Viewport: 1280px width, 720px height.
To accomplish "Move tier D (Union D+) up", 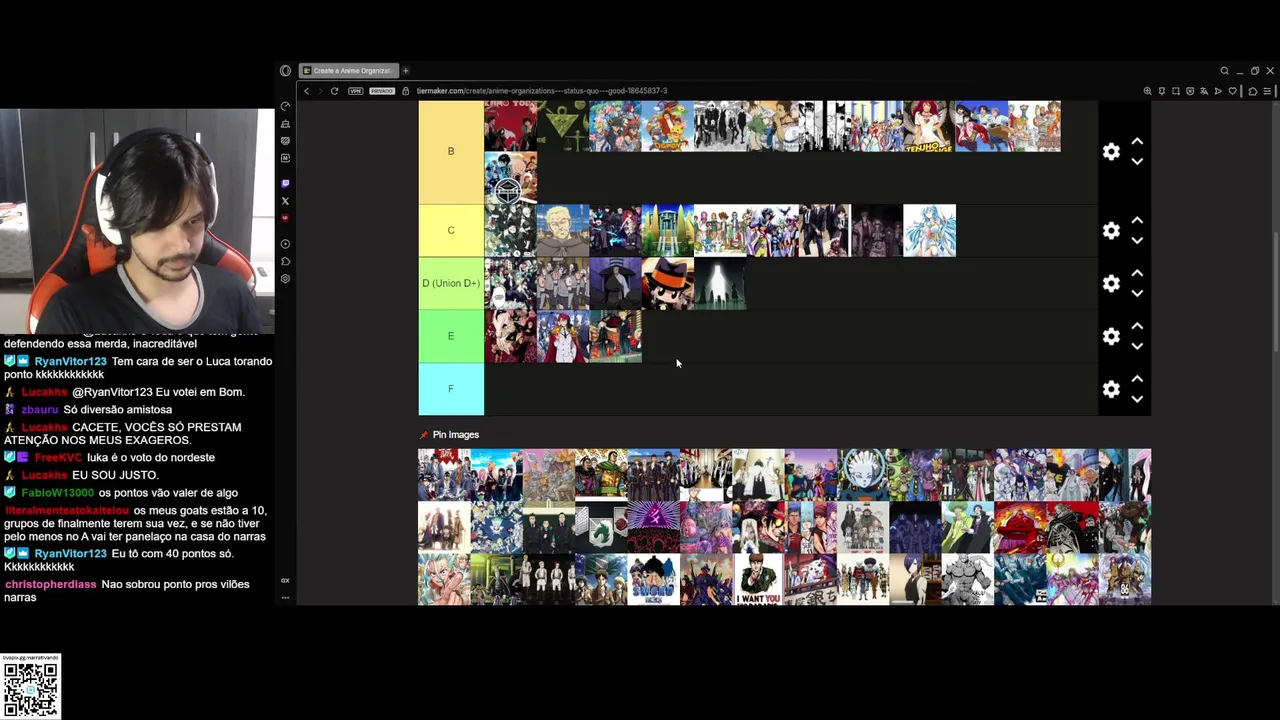I will coord(1137,273).
